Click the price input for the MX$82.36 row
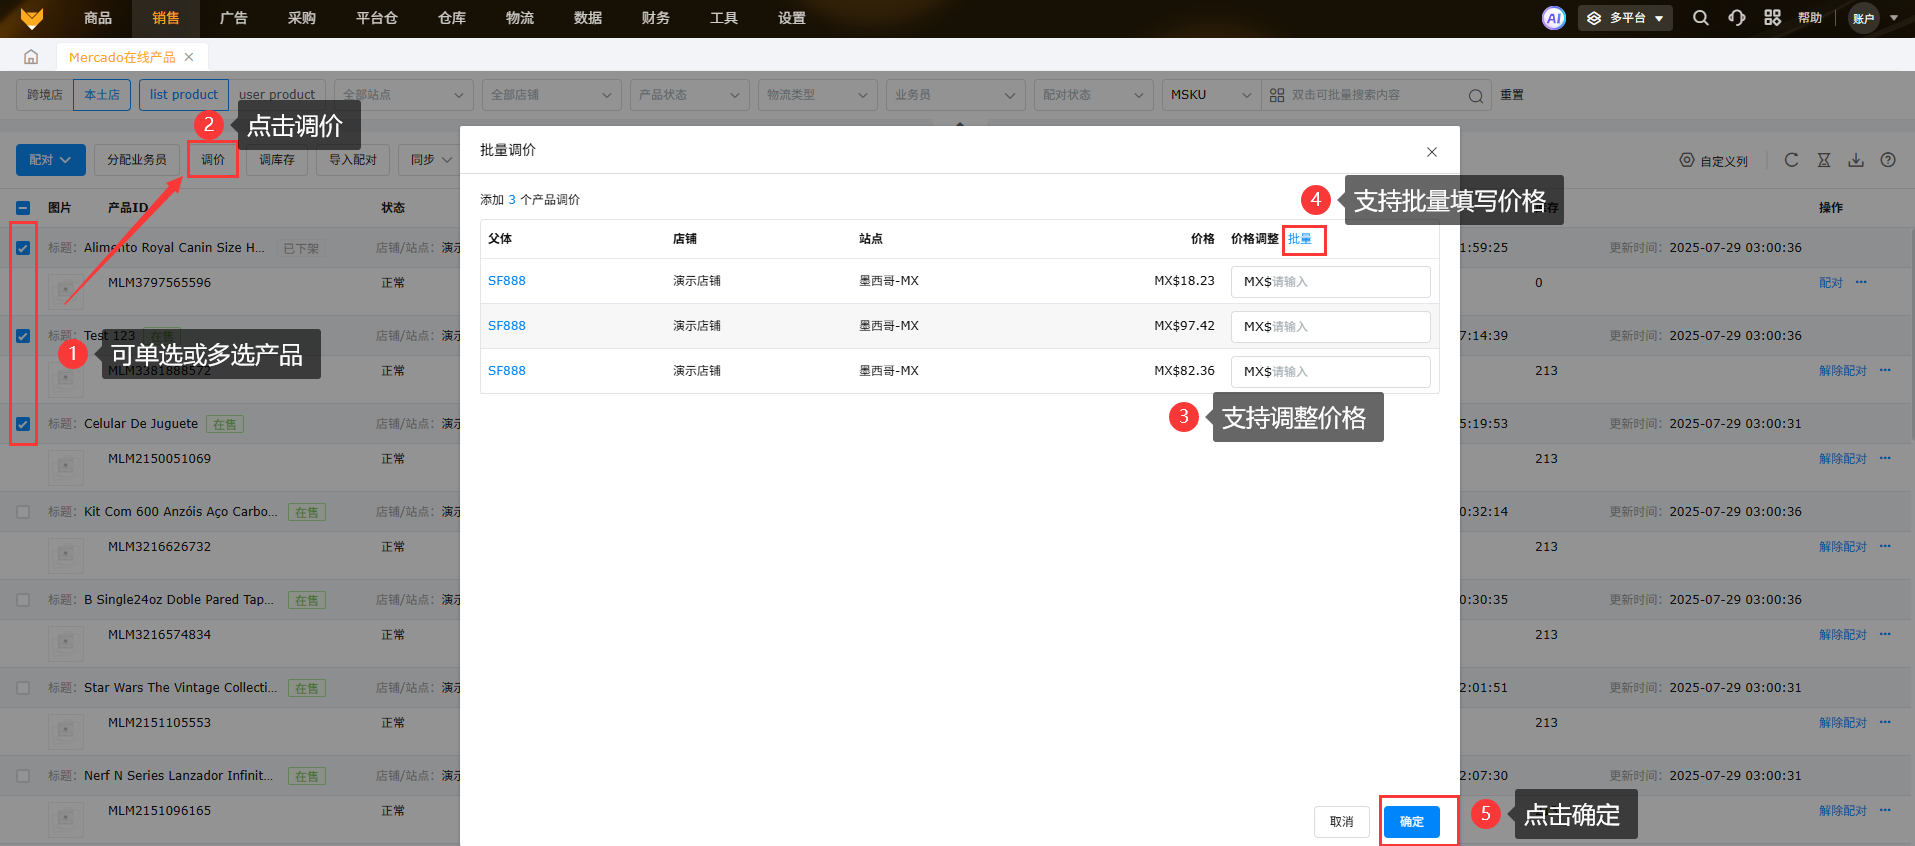 tap(1331, 372)
